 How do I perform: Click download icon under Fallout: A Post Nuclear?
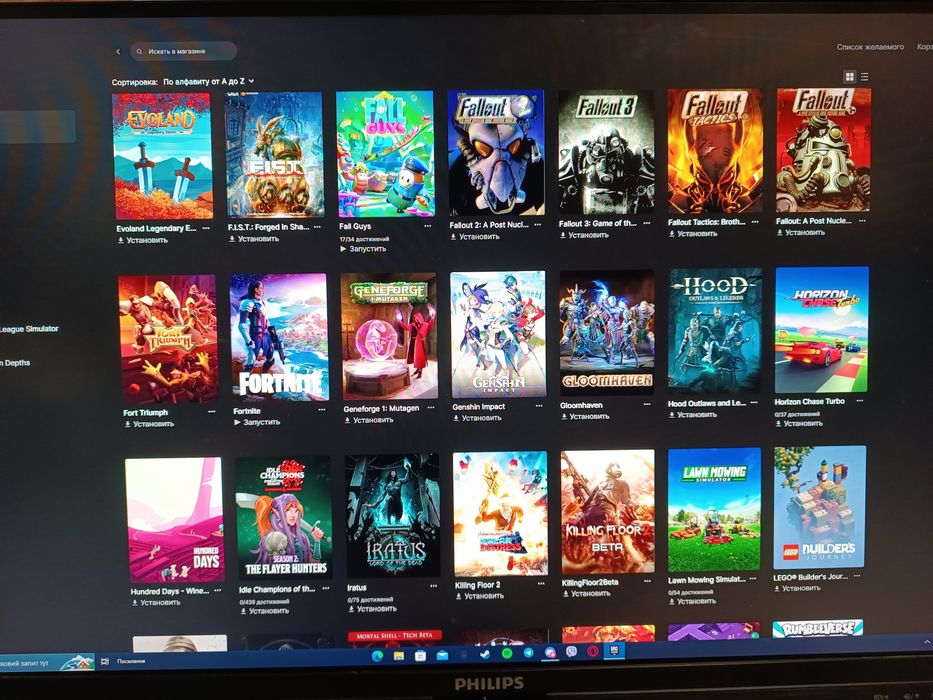click(x=780, y=233)
